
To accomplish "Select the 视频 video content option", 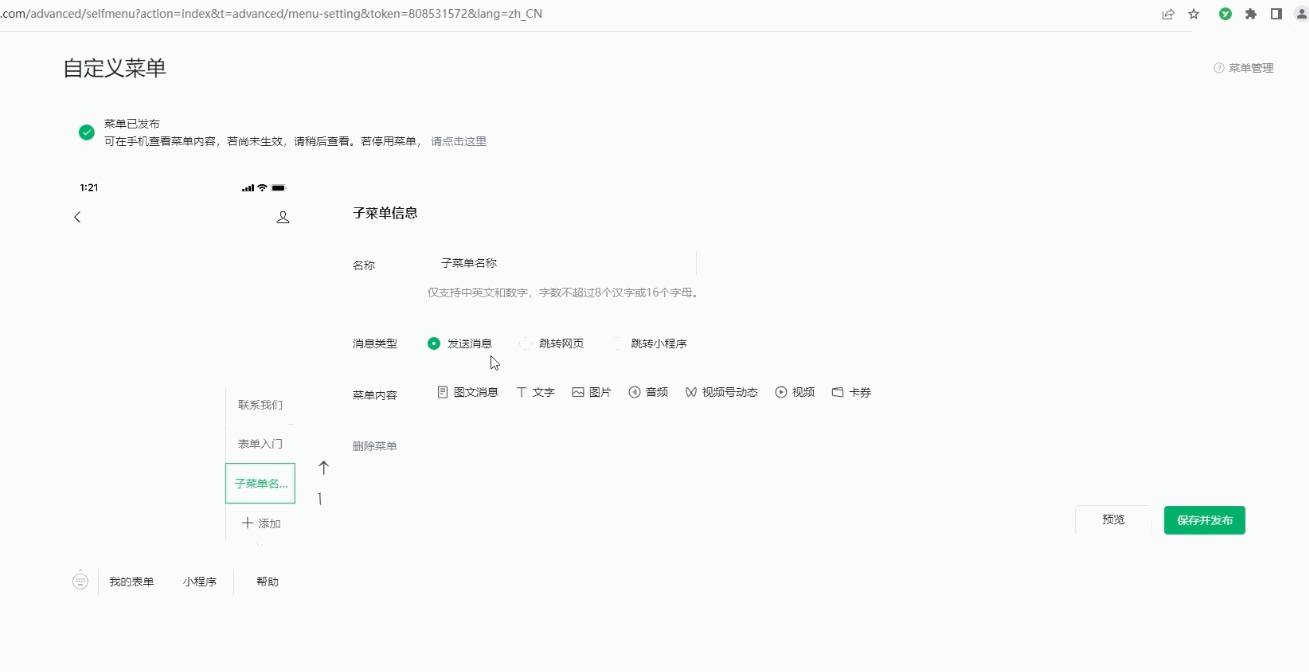I will 794,393.
